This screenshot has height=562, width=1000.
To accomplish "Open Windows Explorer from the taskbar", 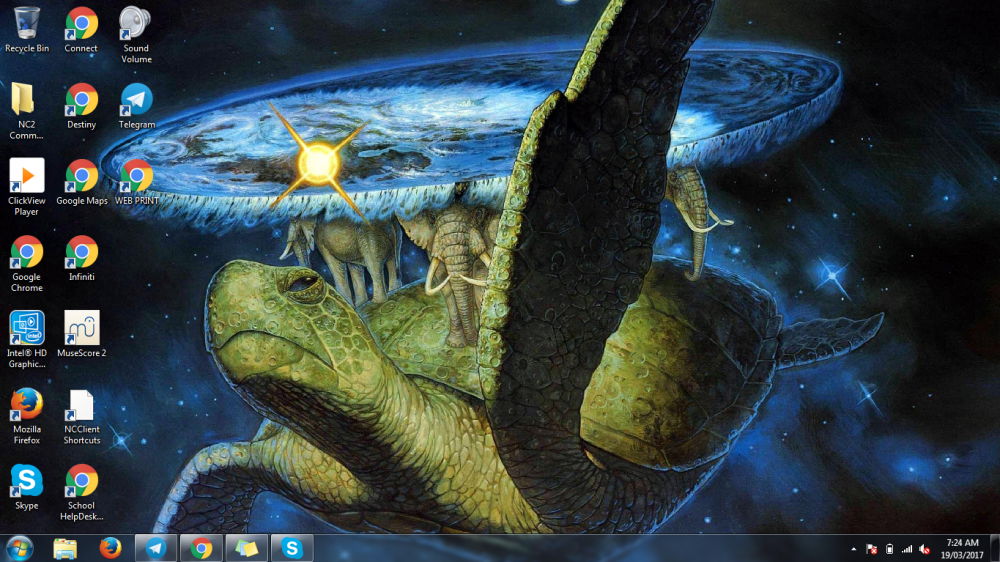I will click(65, 548).
